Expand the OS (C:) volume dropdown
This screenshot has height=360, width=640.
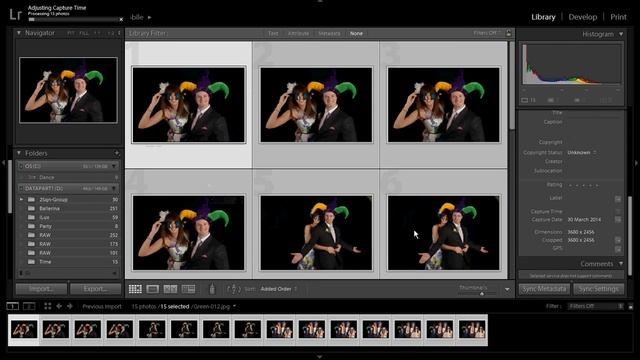(114, 166)
